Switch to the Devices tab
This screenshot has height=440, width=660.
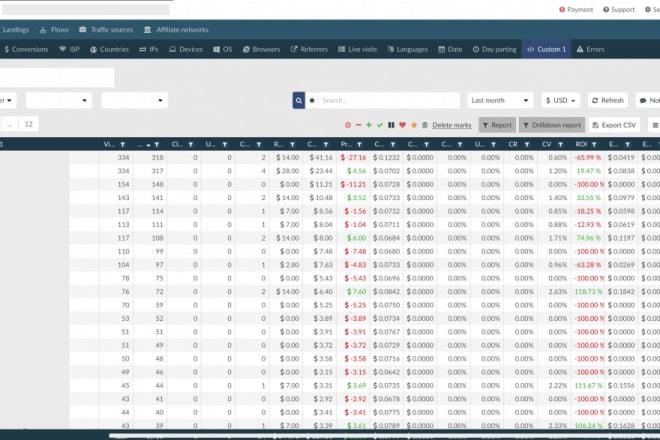(186, 49)
